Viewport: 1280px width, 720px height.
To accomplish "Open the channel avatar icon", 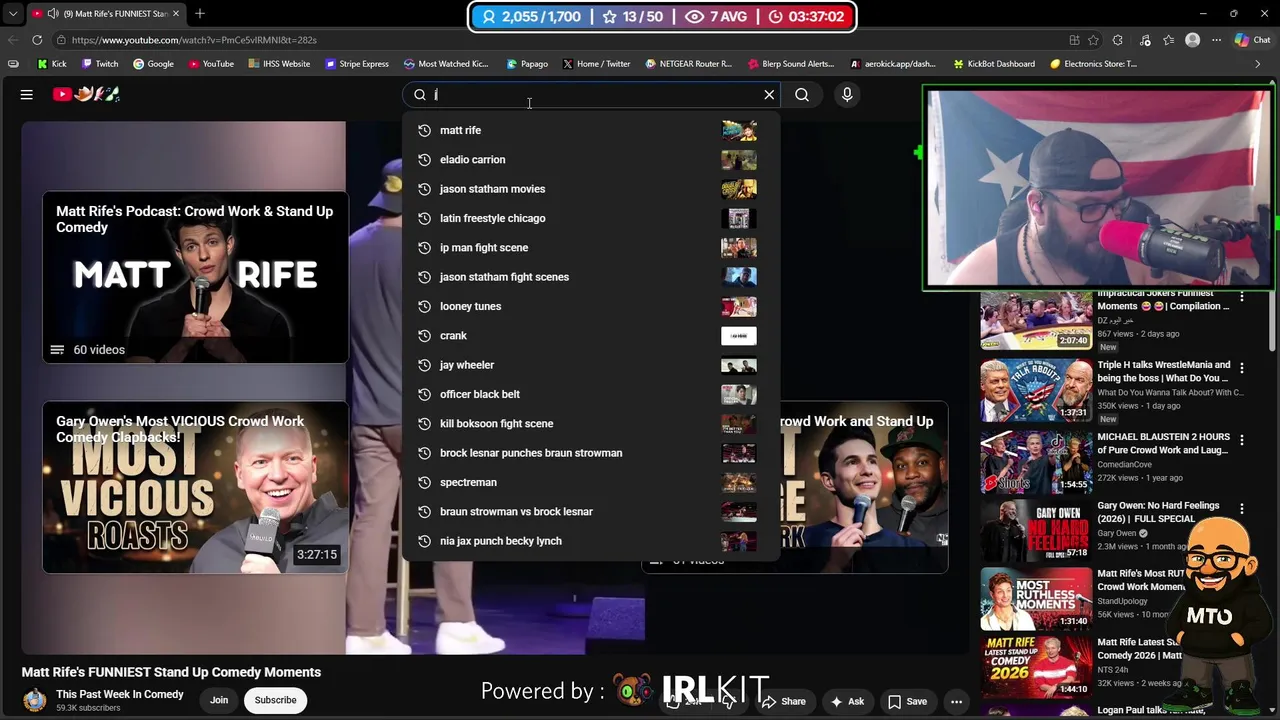I will click(35, 700).
